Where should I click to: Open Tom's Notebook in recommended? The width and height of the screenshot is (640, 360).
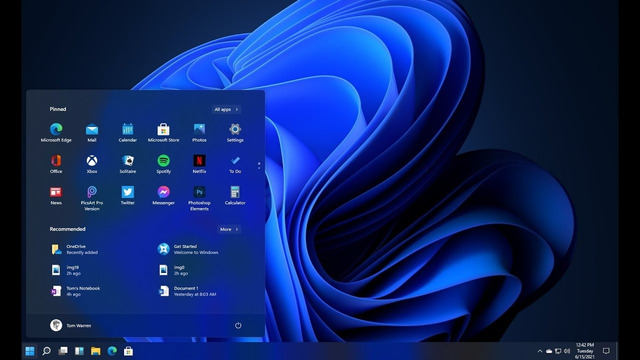76,291
